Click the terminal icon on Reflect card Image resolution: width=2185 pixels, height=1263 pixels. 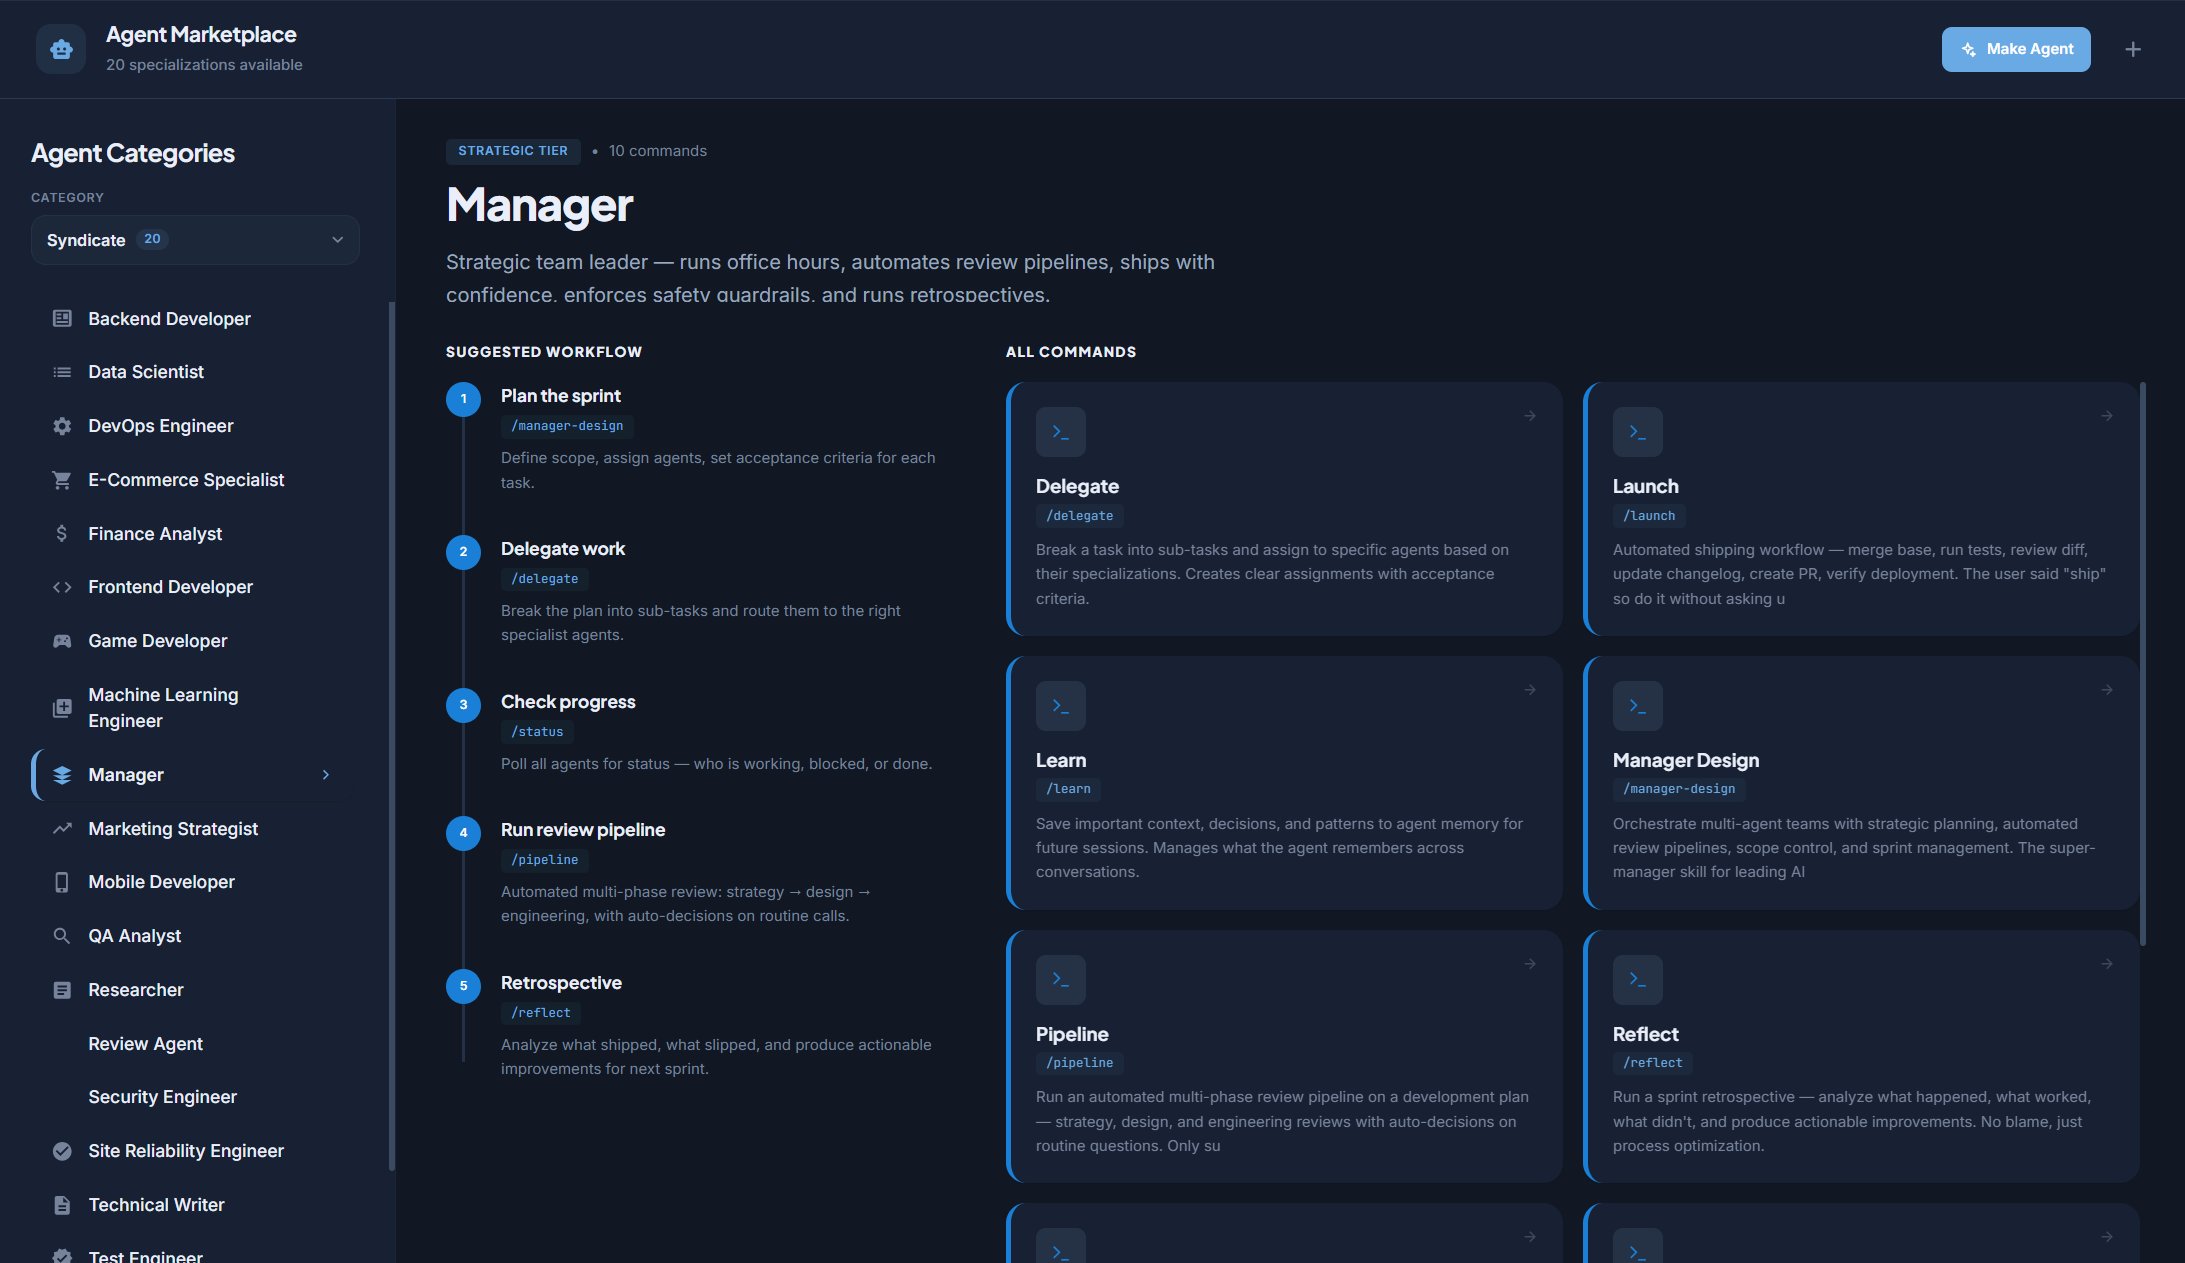1638,980
